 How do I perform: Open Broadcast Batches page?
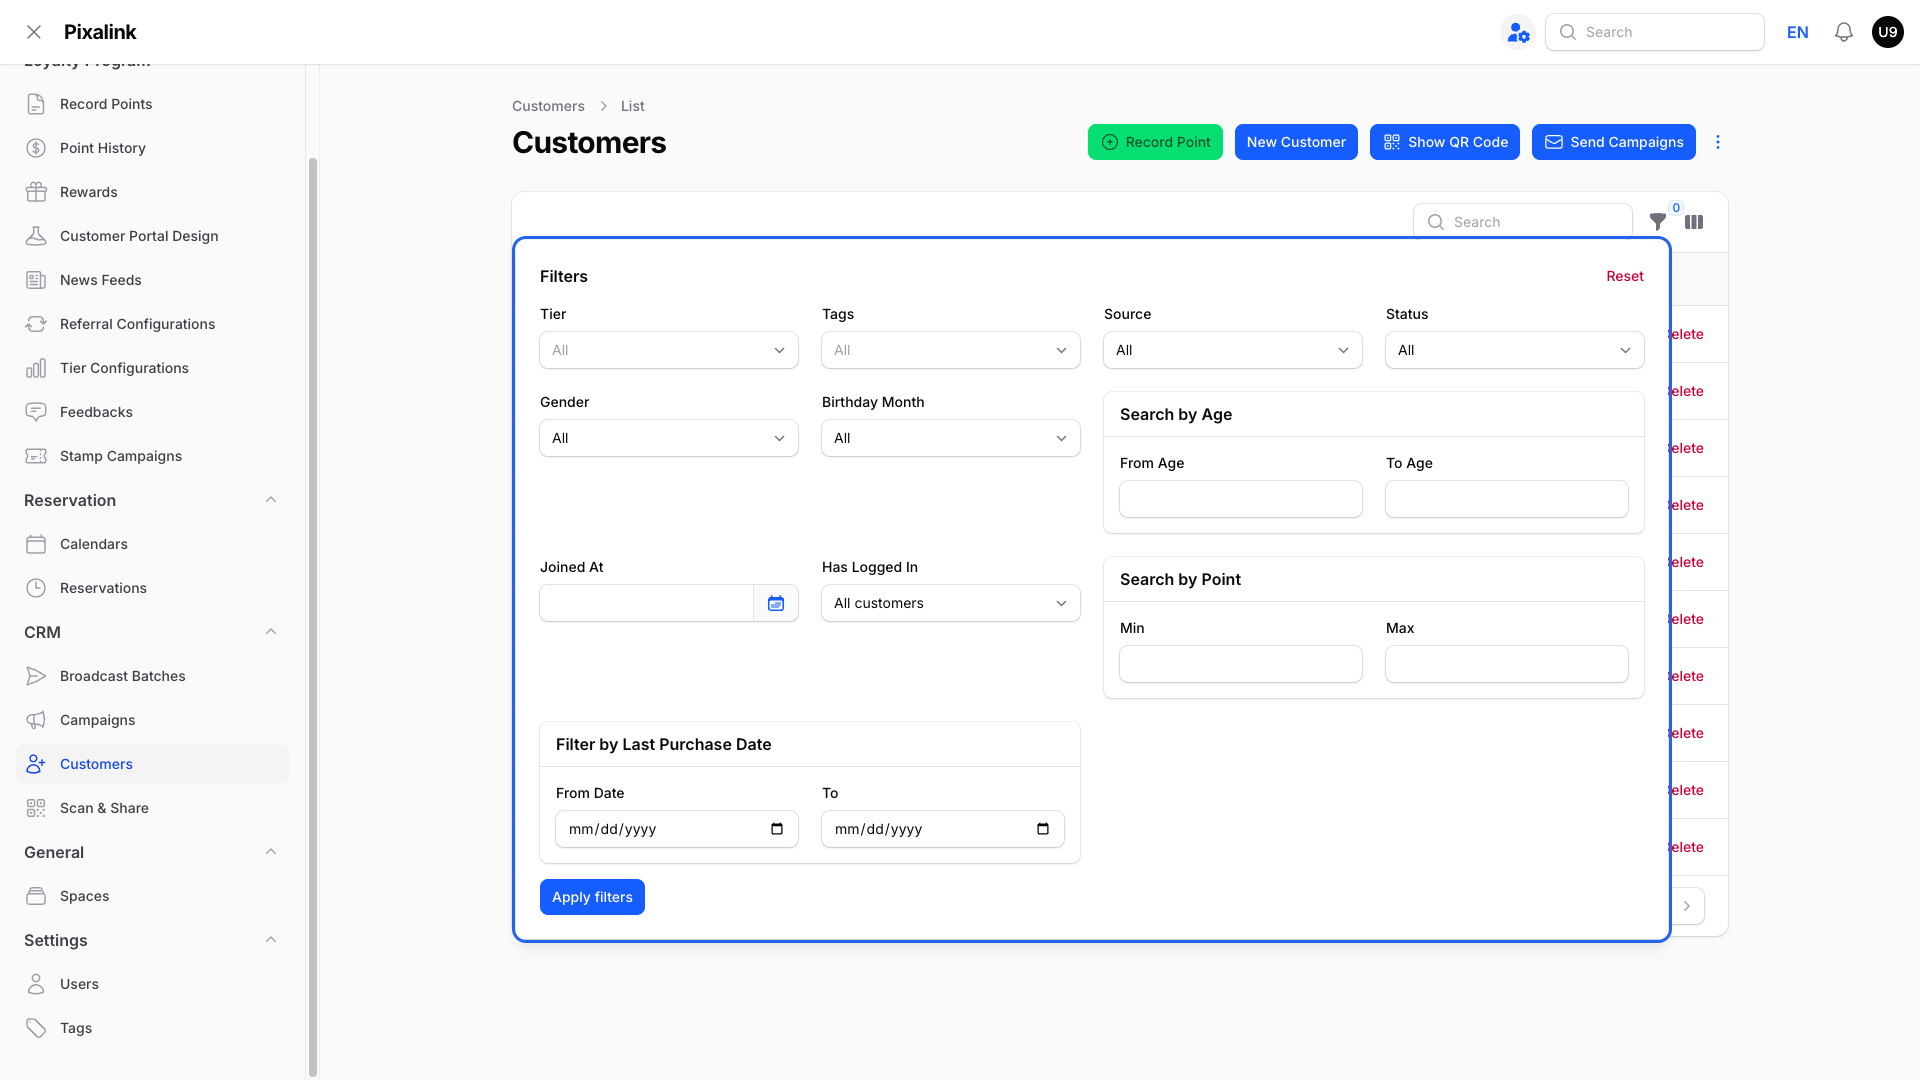click(x=152, y=676)
